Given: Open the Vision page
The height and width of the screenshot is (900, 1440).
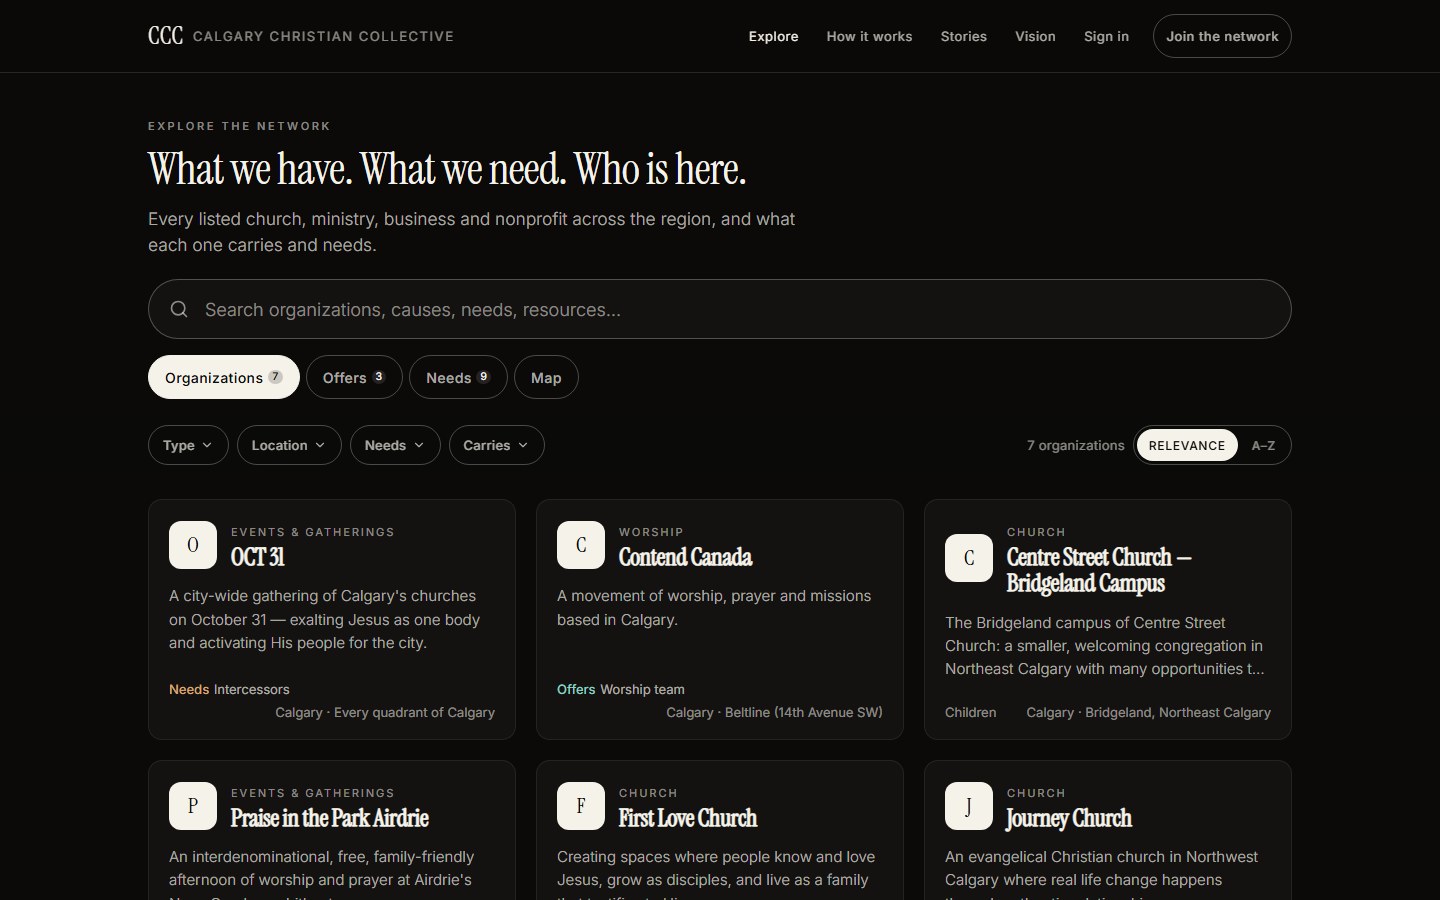Looking at the screenshot, I should (1035, 36).
